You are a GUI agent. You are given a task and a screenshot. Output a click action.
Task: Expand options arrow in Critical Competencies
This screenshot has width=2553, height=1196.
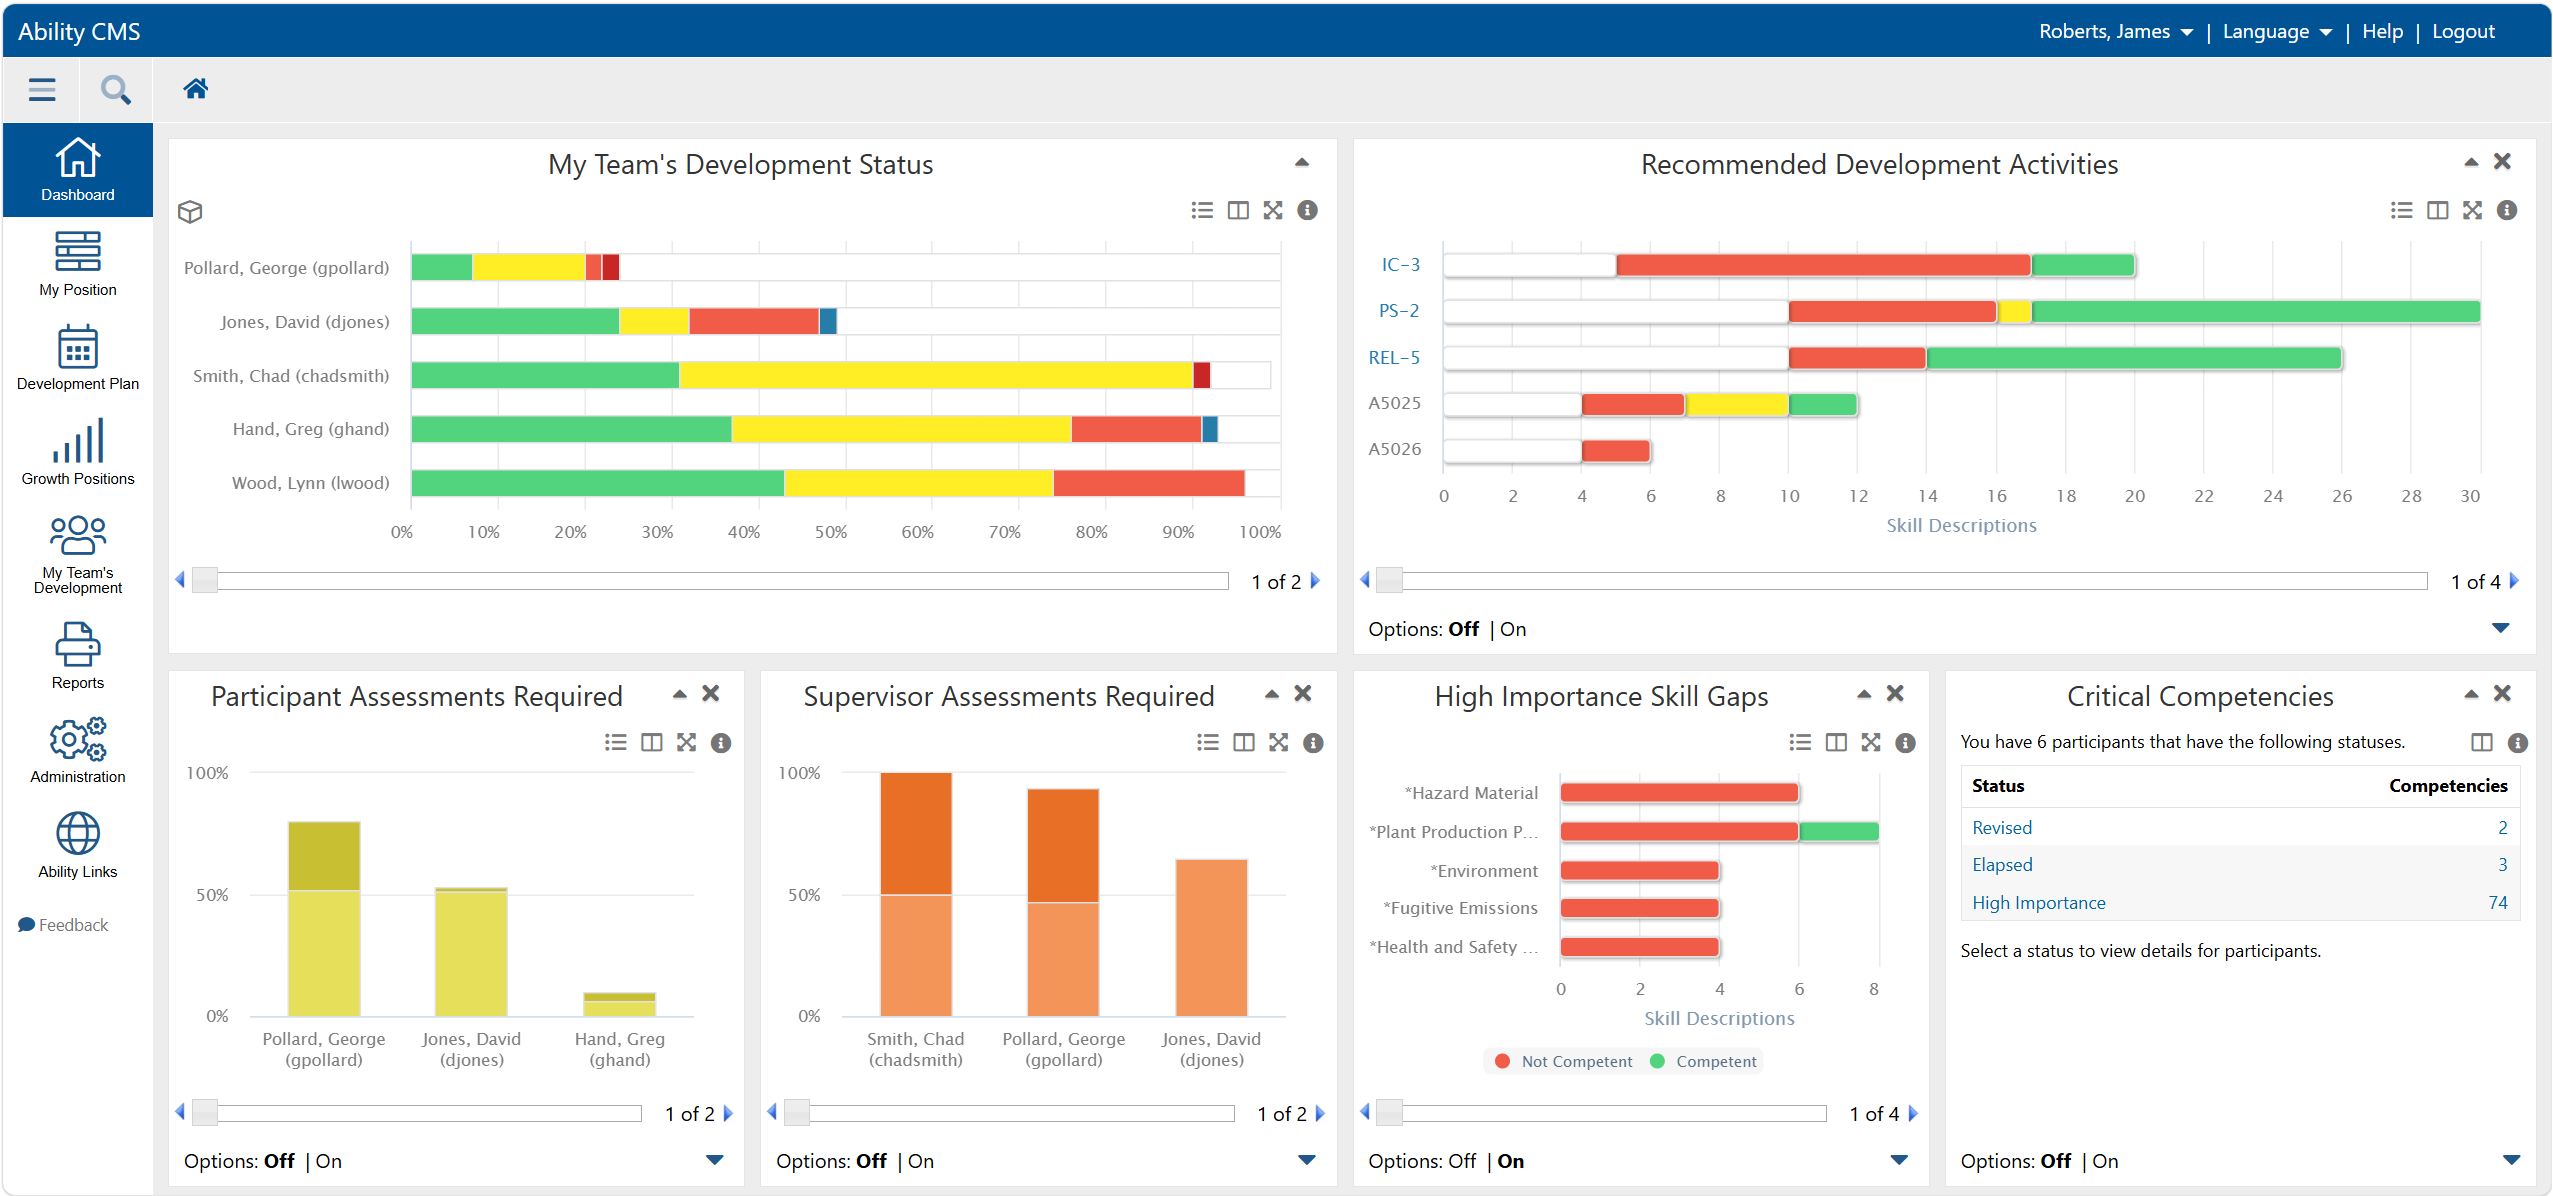click(x=2511, y=1160)
